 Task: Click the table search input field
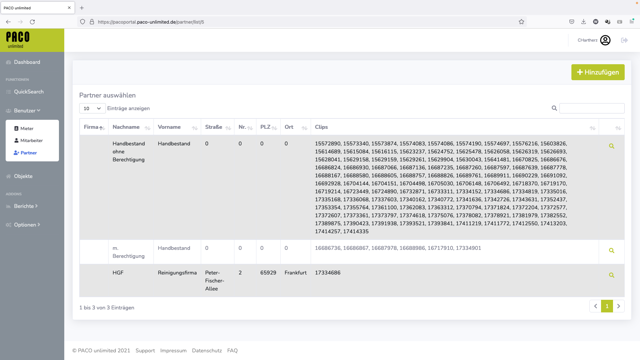click(x=592, y=108)
